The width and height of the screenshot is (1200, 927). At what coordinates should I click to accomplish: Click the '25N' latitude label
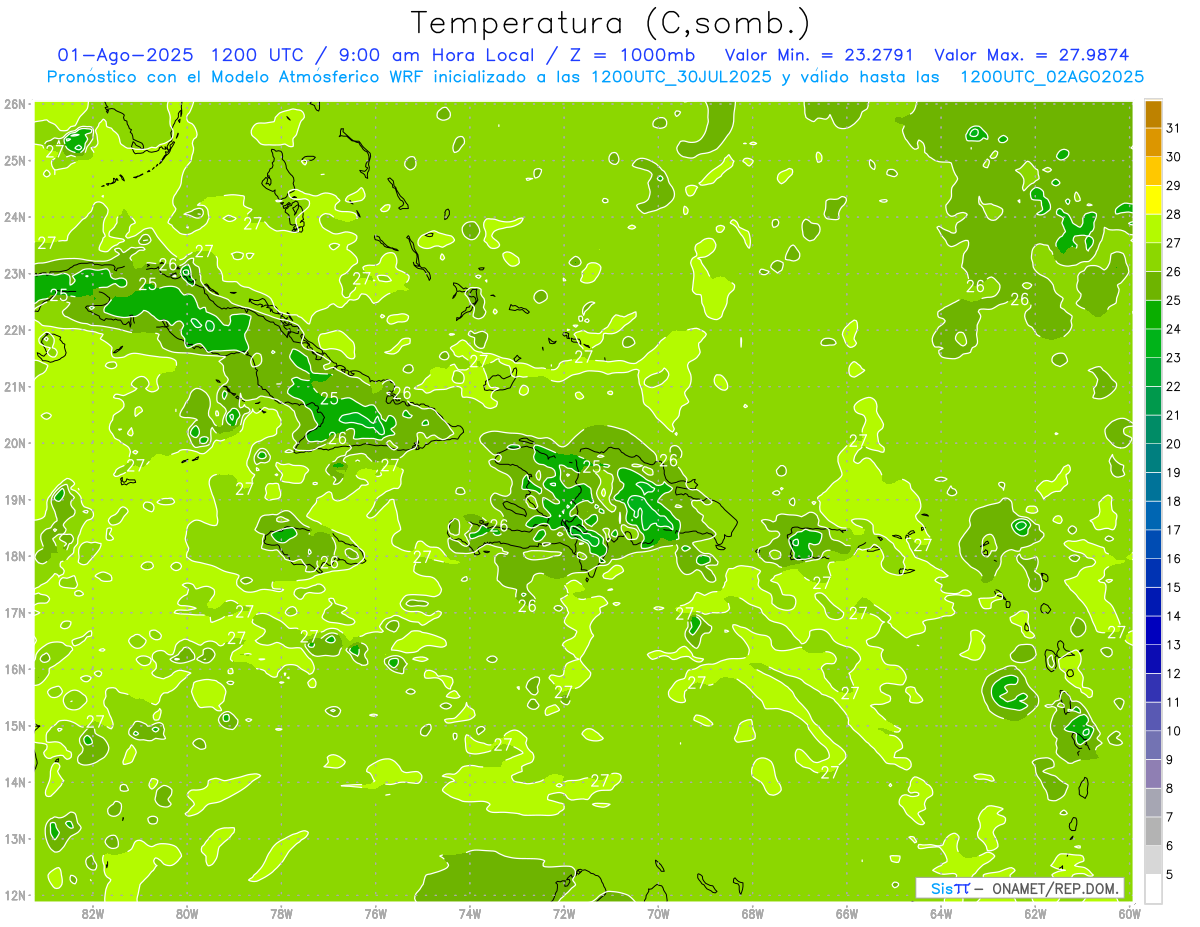tap(15, 161)
